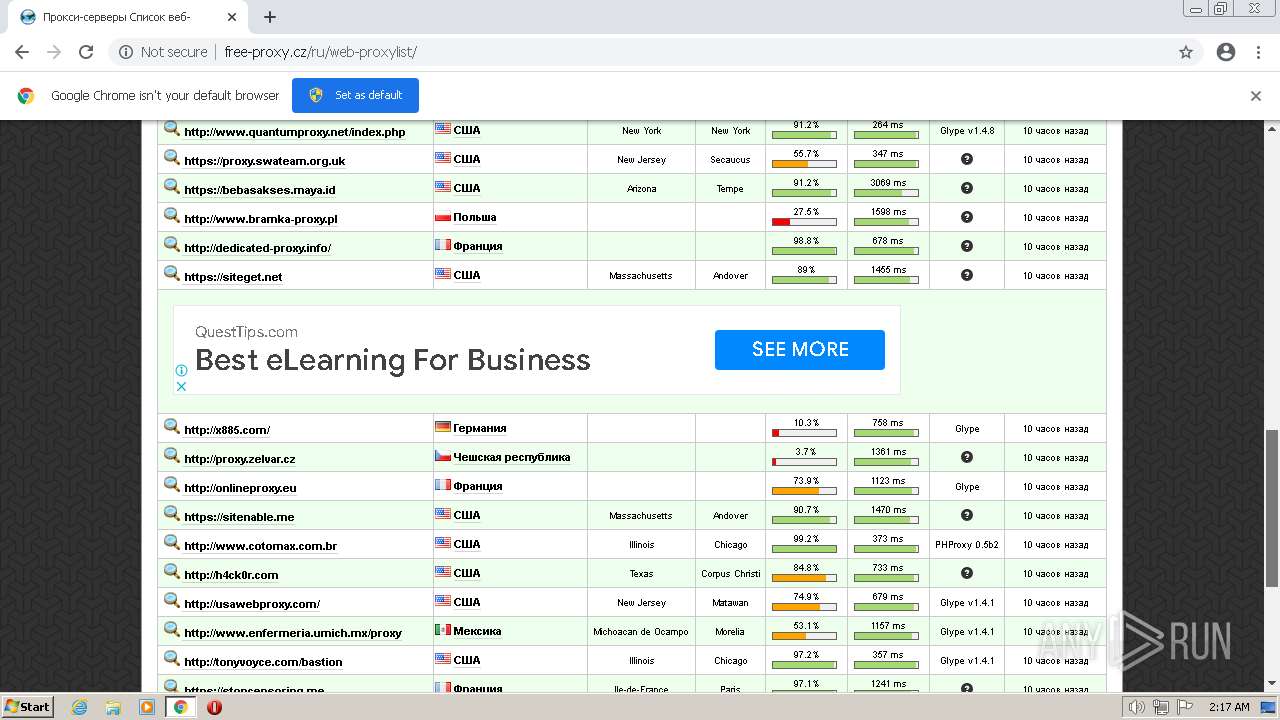This screenshot has height=720, width=1280.
Task: Launch Internet Explorer from the taskbar
Action: click(x=79, y=707)
